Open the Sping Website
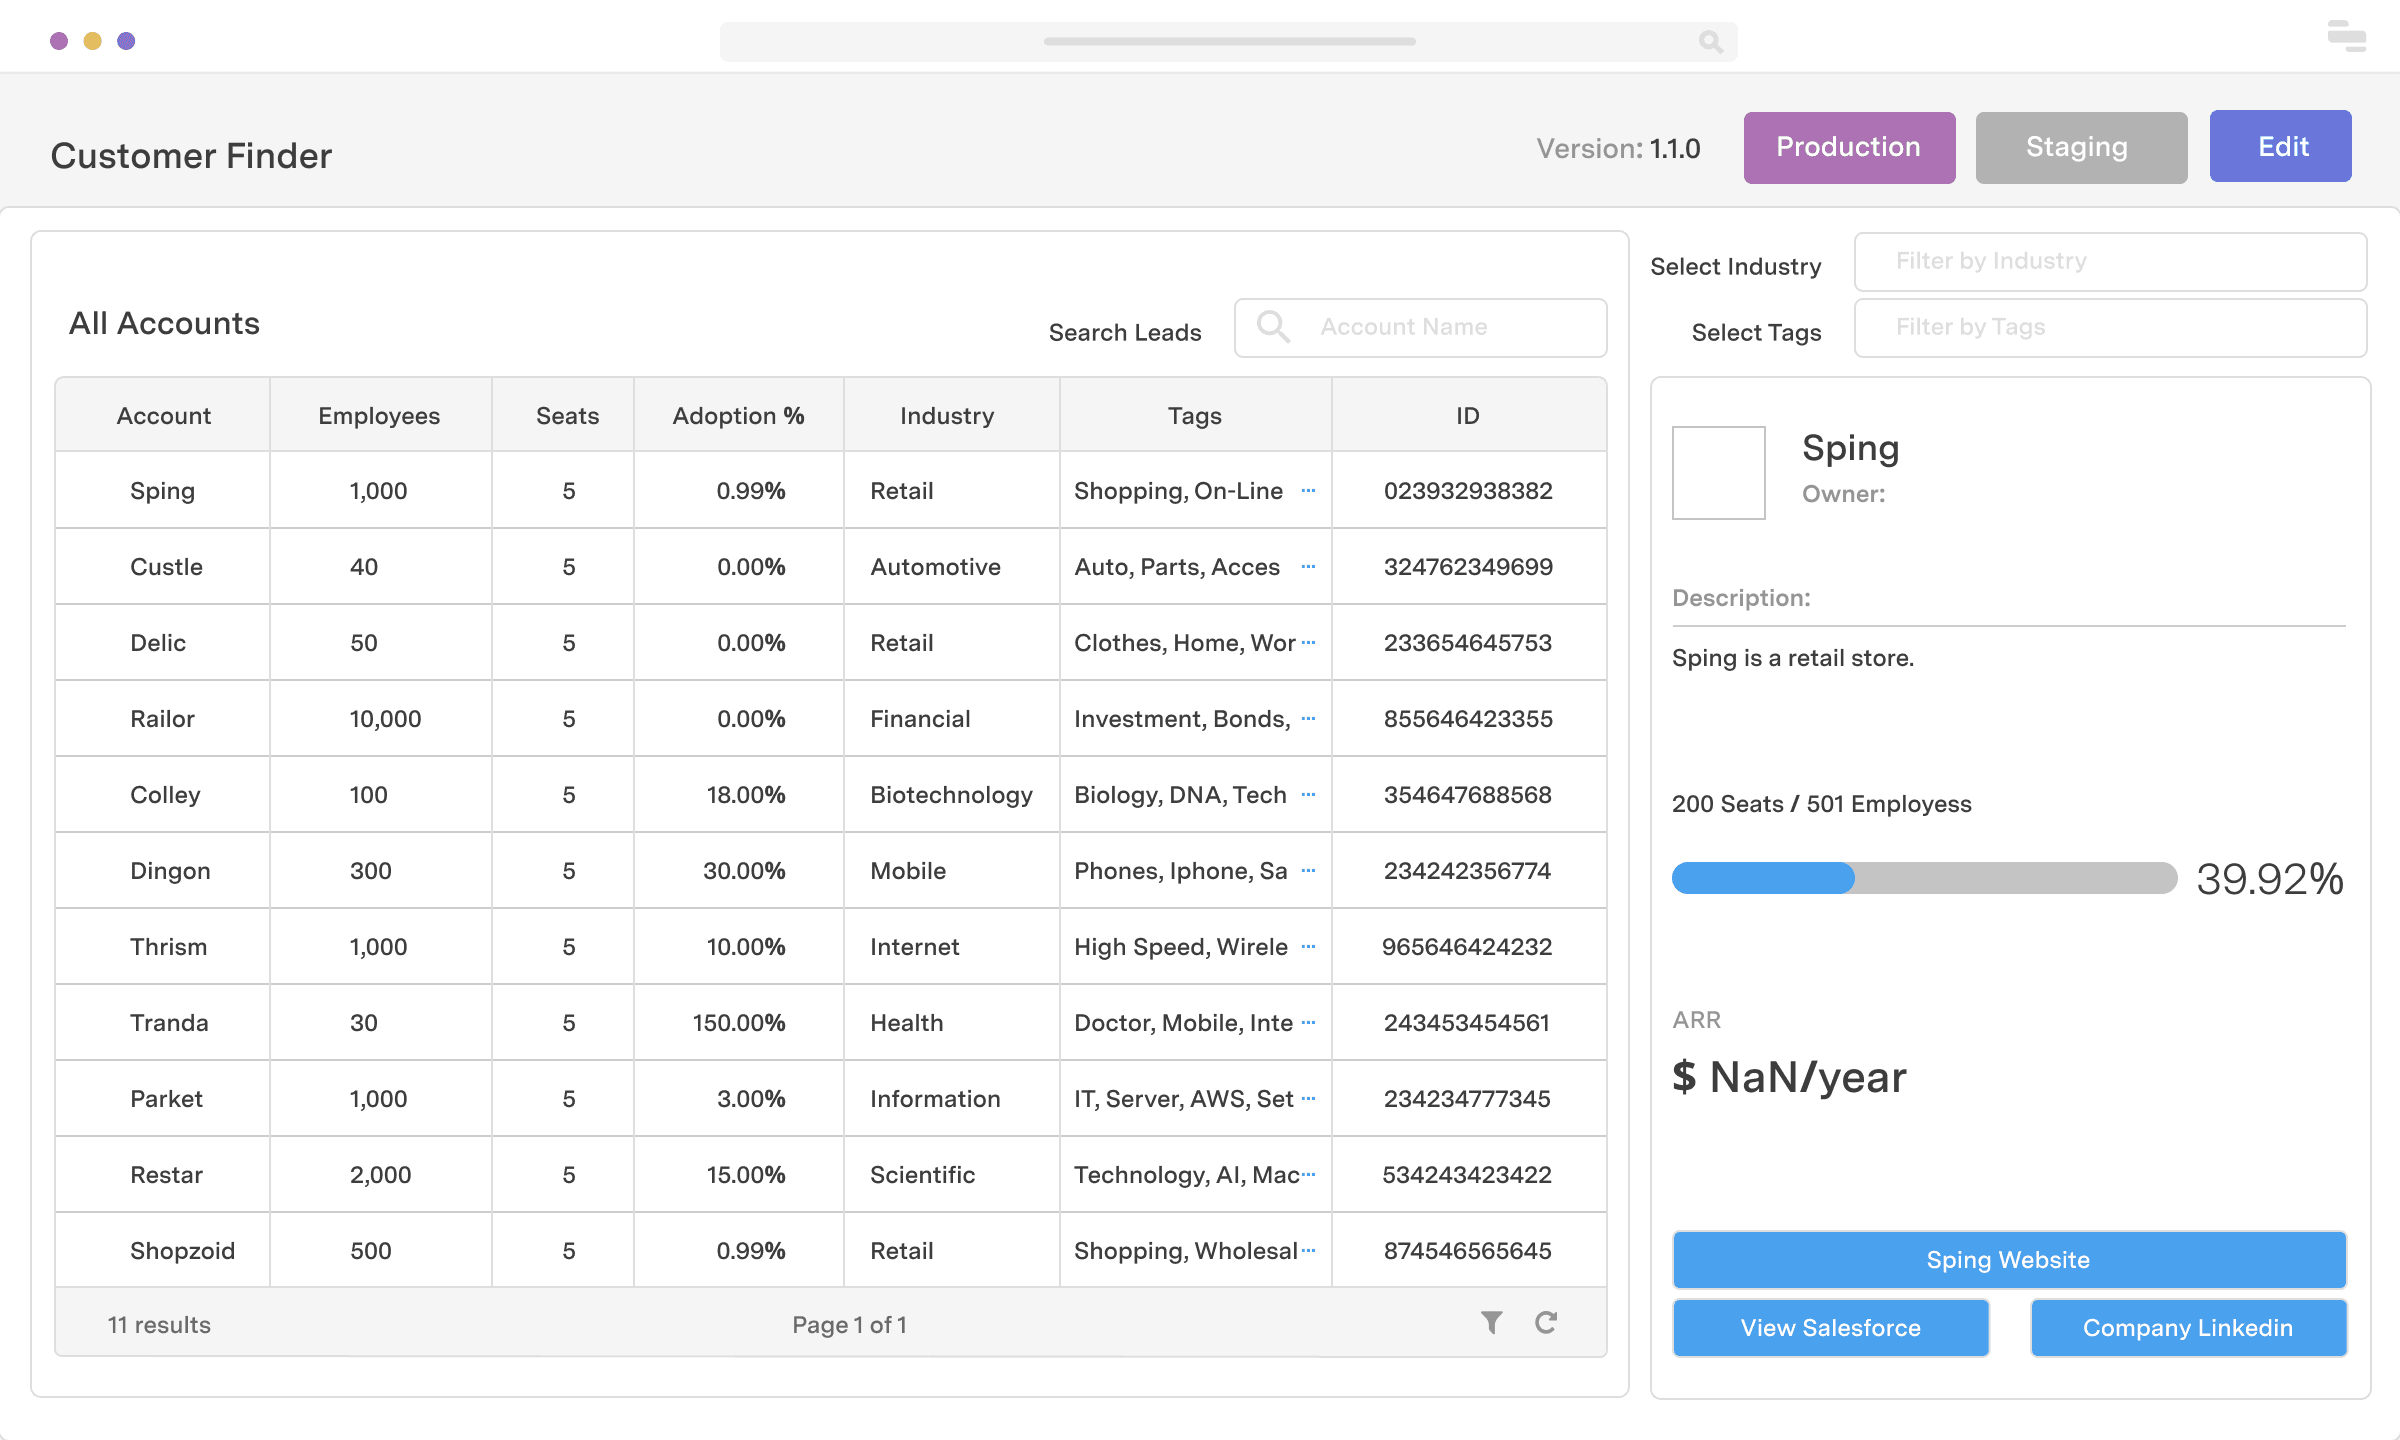This screenshot has height=1440, width=2400. point(2008,1259)
